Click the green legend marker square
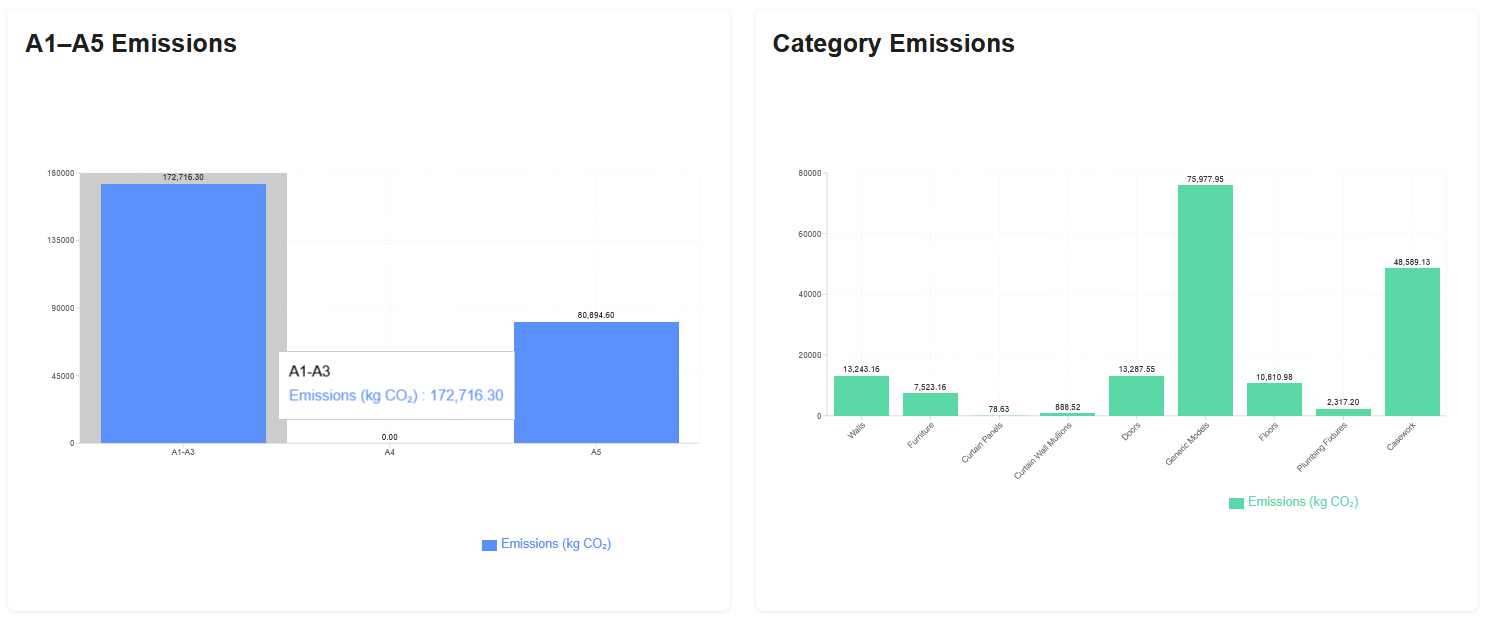 point(1235,501)
